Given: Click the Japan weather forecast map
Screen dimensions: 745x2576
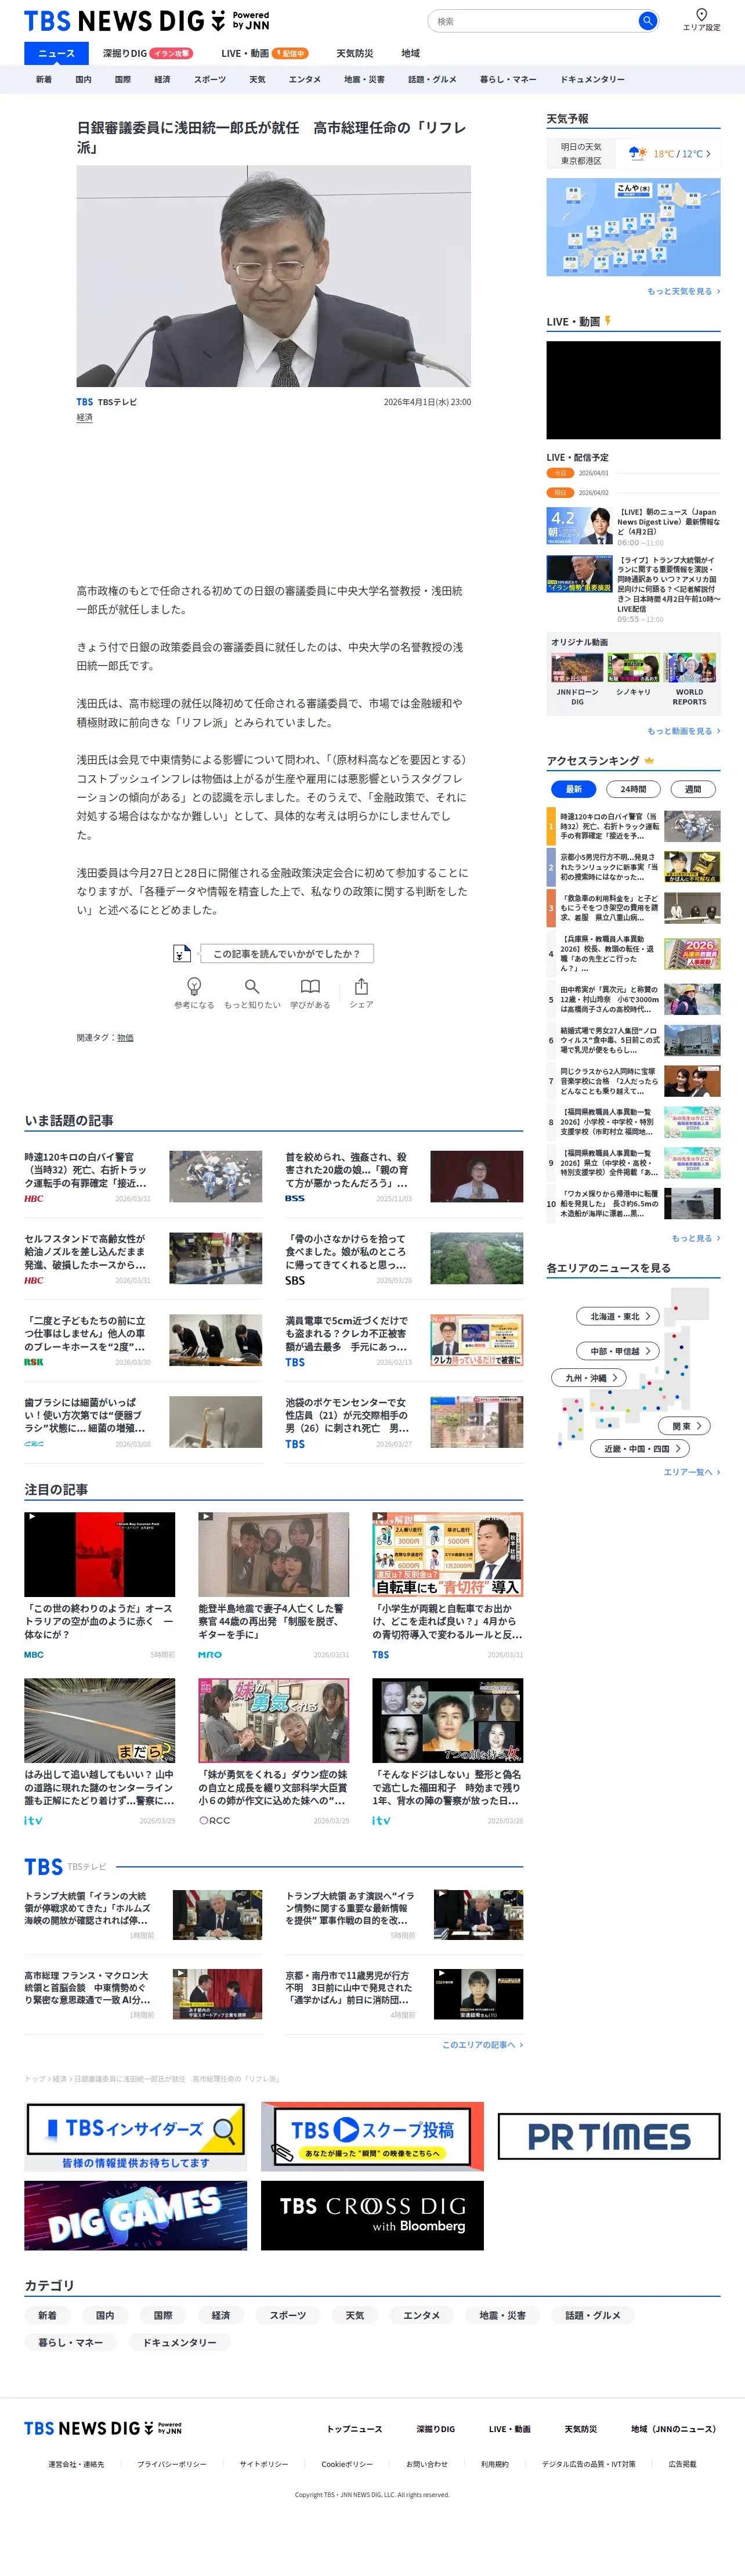Looking at the screenshot, I should click(x=633, y=227).
